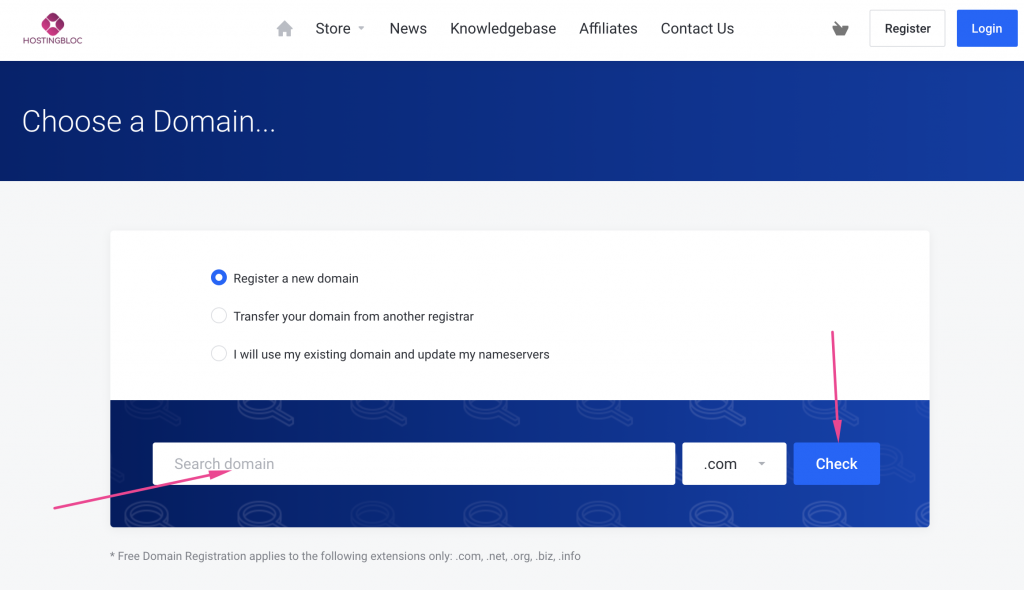1024x590 pixels.
Task: Click the Store menu dropdown arrow
Action: click(x=361, y=29)
